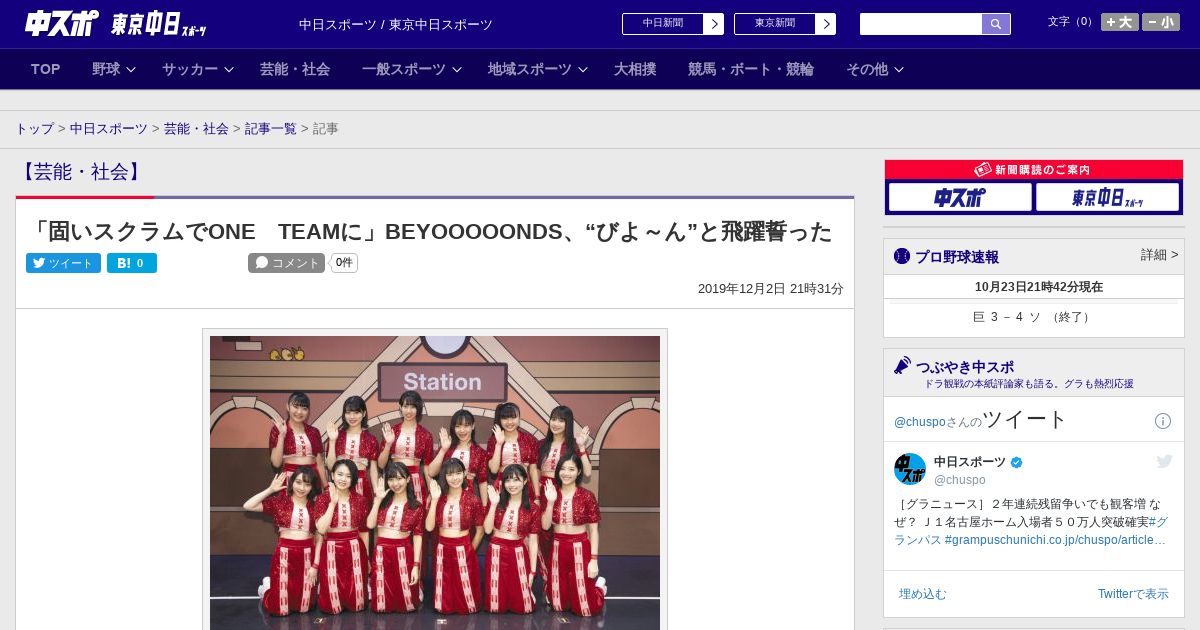Expand the 一般スポーツ menu dropdown
This screenshot has height=630, width=1200.
click(411, 69)
